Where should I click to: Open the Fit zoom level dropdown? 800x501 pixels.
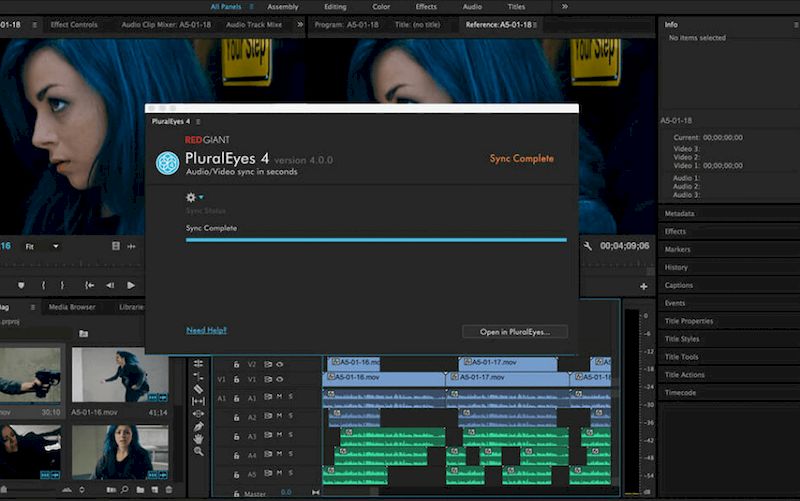42,246
